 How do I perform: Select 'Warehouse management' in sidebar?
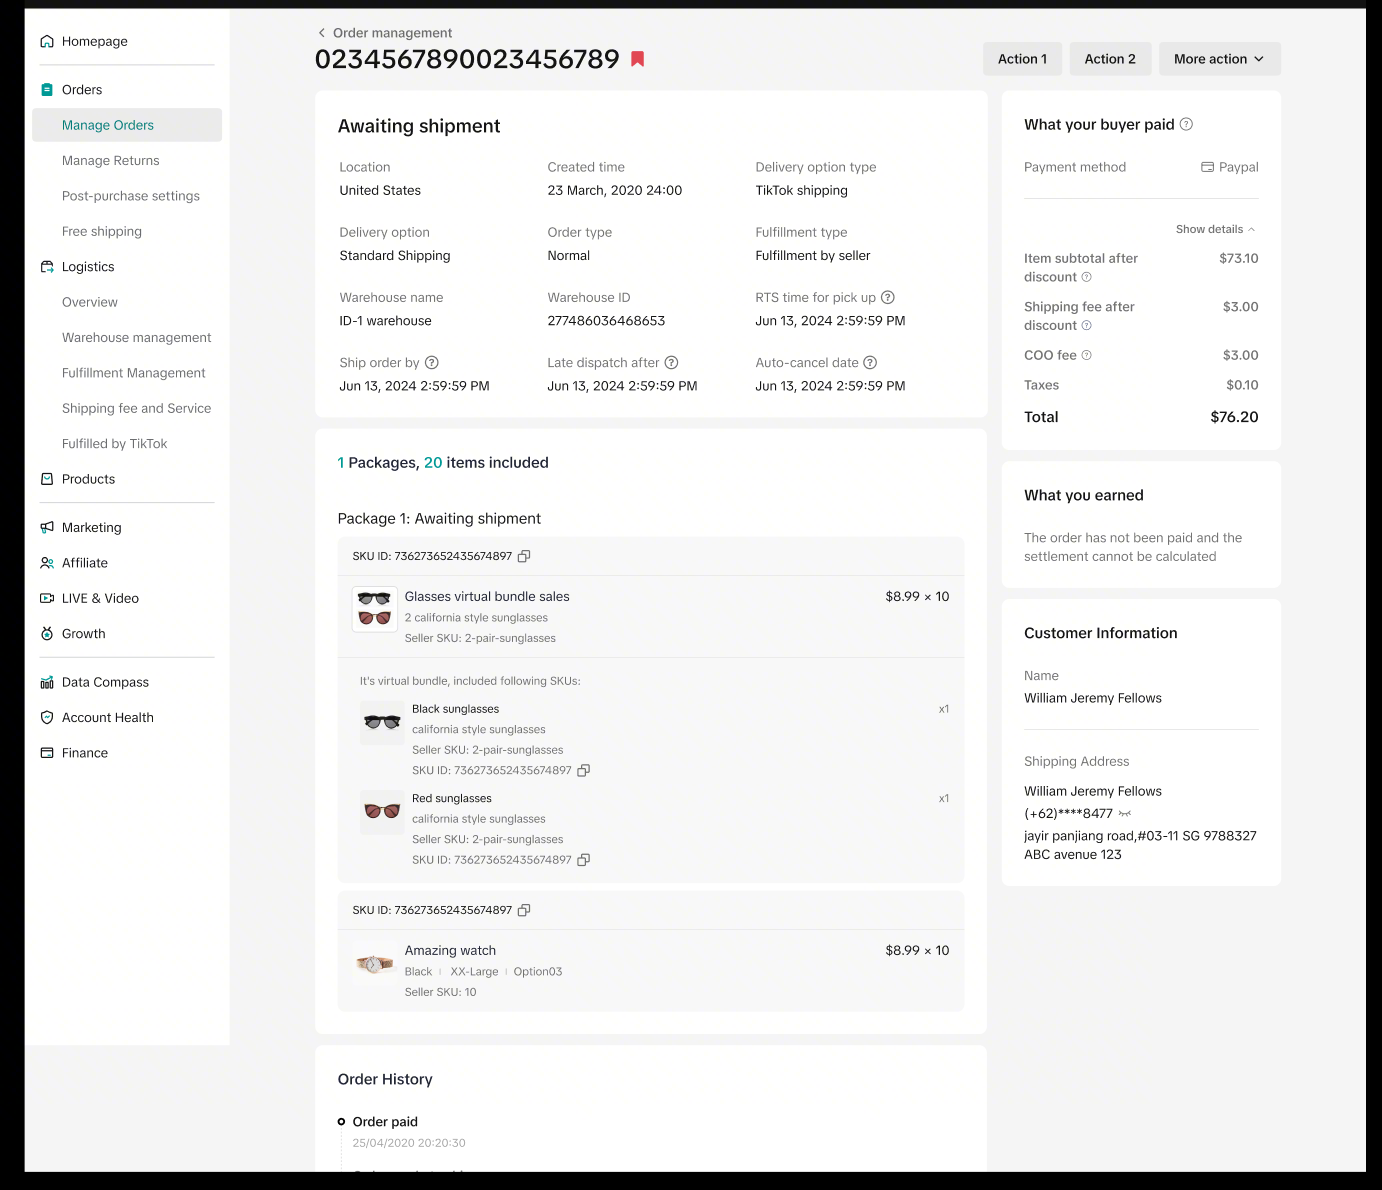point(137,337)
